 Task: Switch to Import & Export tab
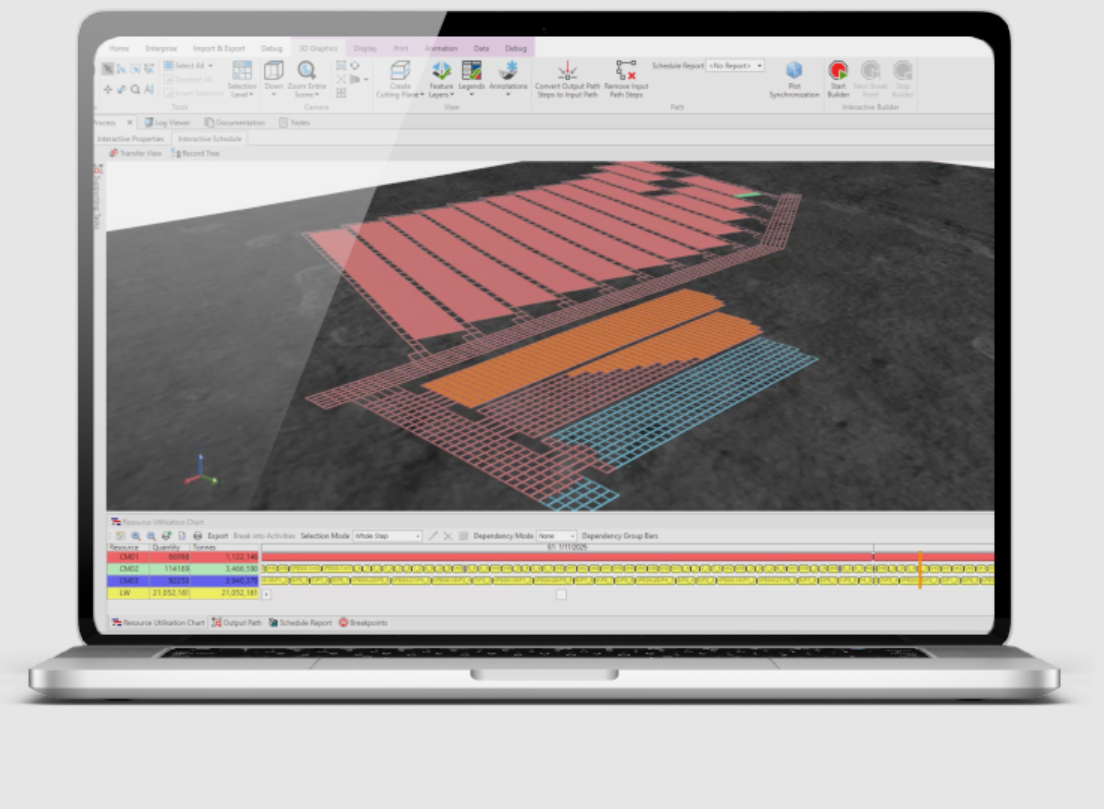point(219,49)
